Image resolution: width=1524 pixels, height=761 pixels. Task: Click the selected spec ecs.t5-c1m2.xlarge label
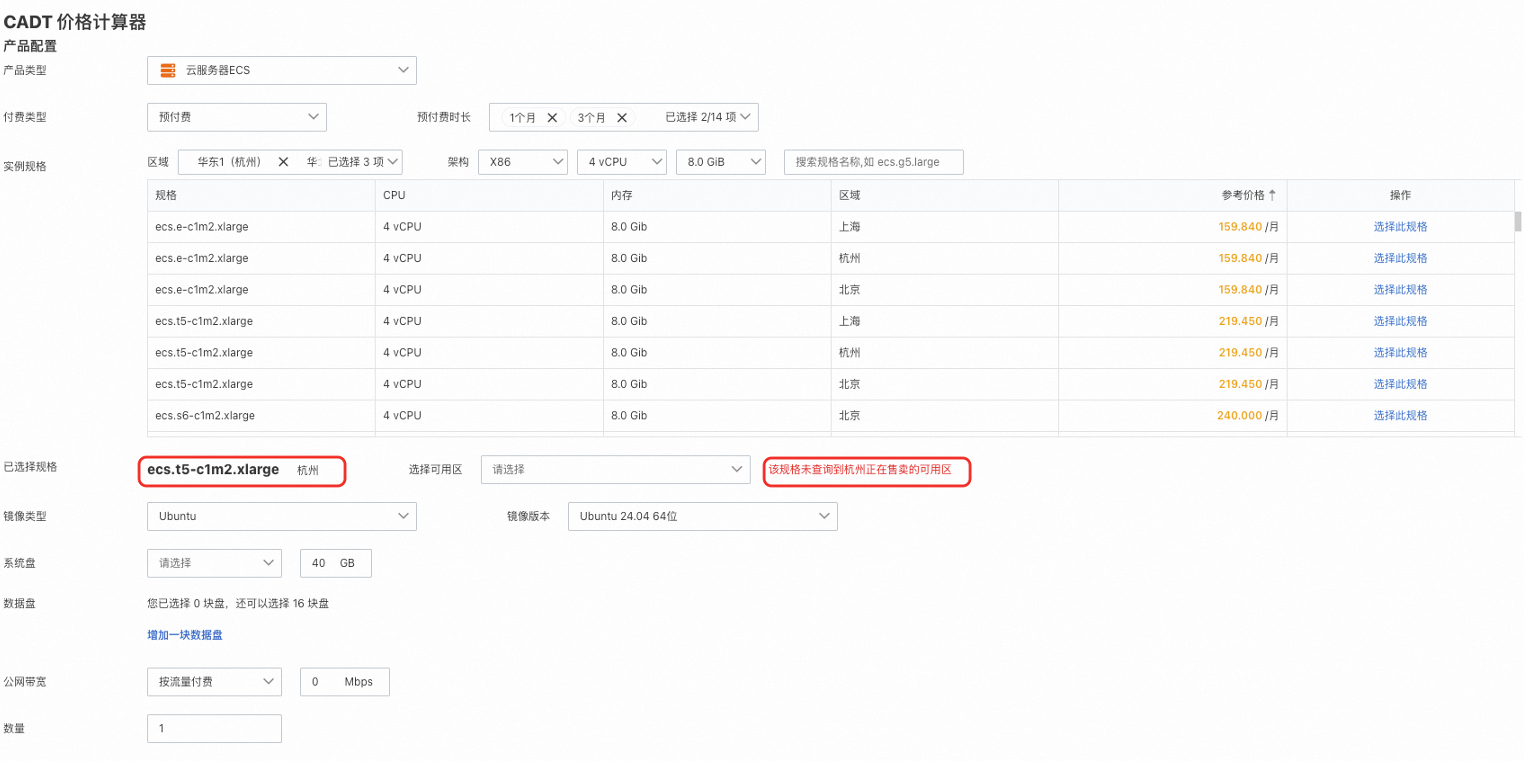pyautogui.click(x=213, y=469)
